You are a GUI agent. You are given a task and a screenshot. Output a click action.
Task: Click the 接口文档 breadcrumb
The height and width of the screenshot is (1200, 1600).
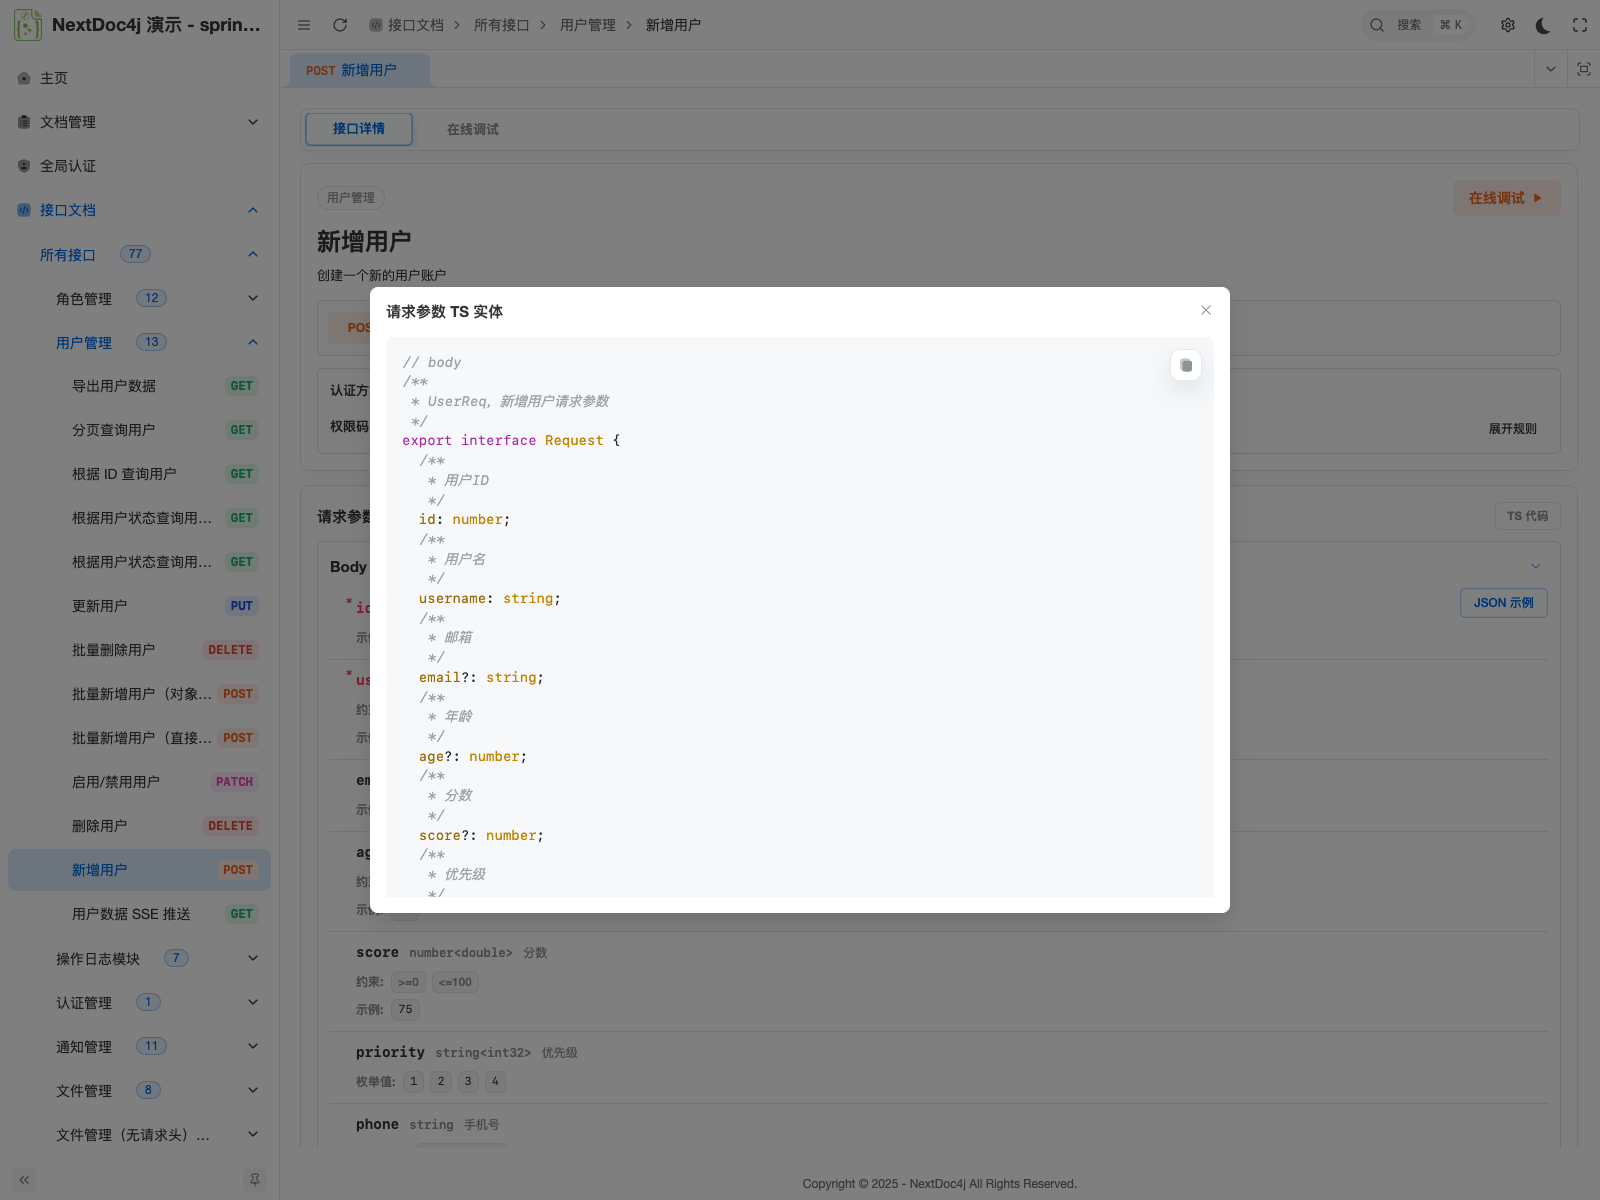406,25
